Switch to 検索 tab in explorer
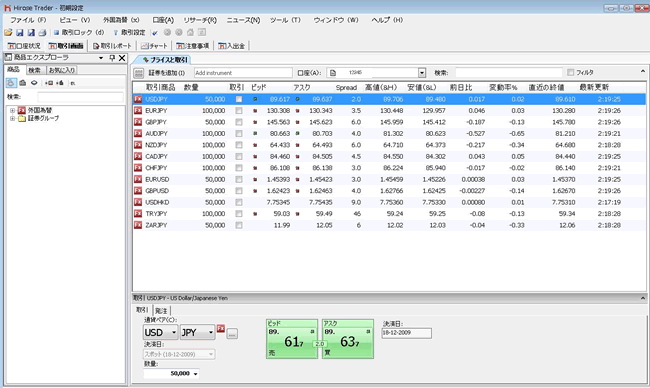This screenshot has width=650, height=388. 35,70
